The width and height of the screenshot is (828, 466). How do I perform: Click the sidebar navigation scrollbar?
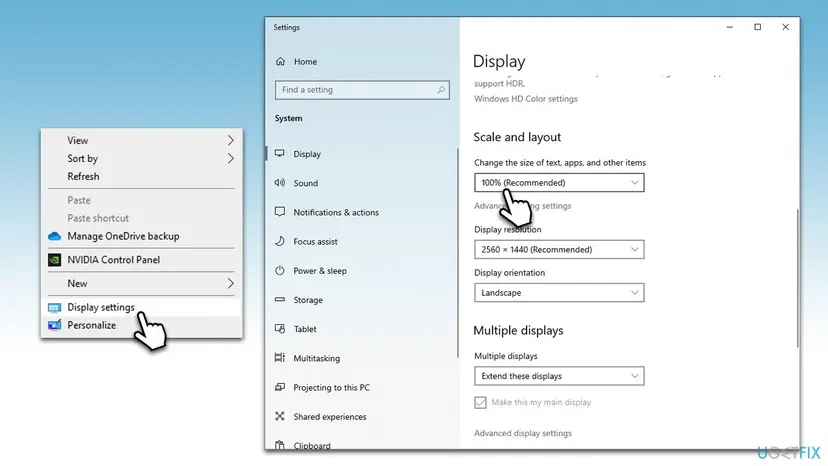tap(457, 253)
